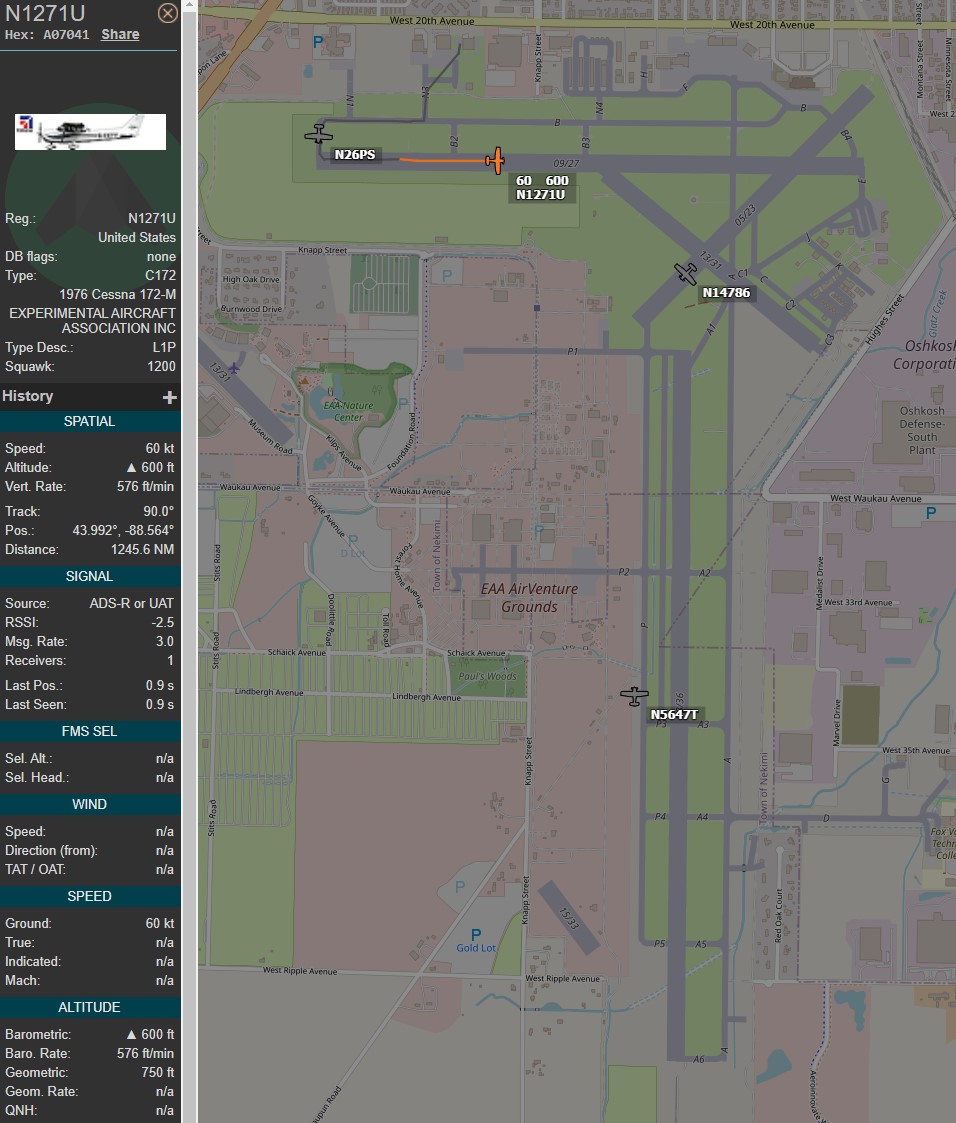Click the N14786 aircraft icon near runway 13/31
Screen dimensions: 956x1123
click(x=685, y=272)
